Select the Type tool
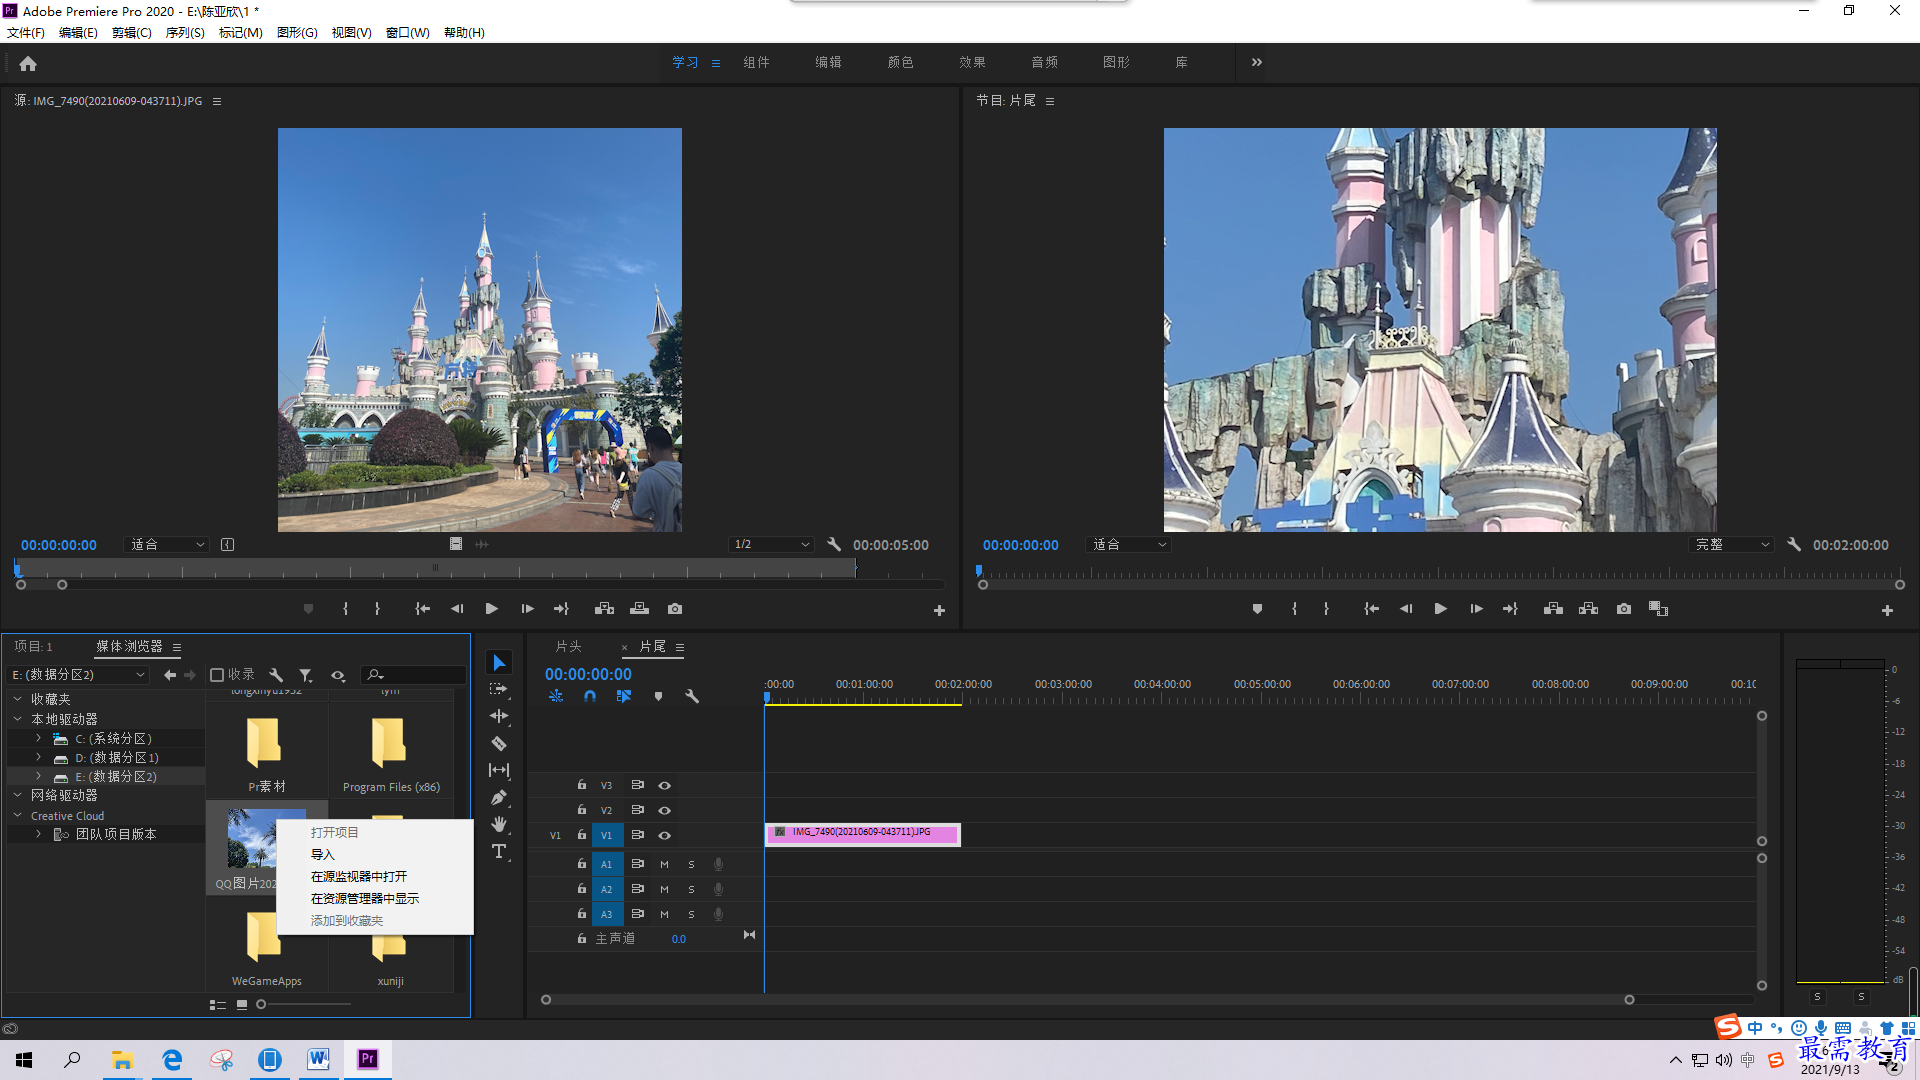Image resolution: width=1920 pixels, height=1080 pixels. click(x=499, y=851)
